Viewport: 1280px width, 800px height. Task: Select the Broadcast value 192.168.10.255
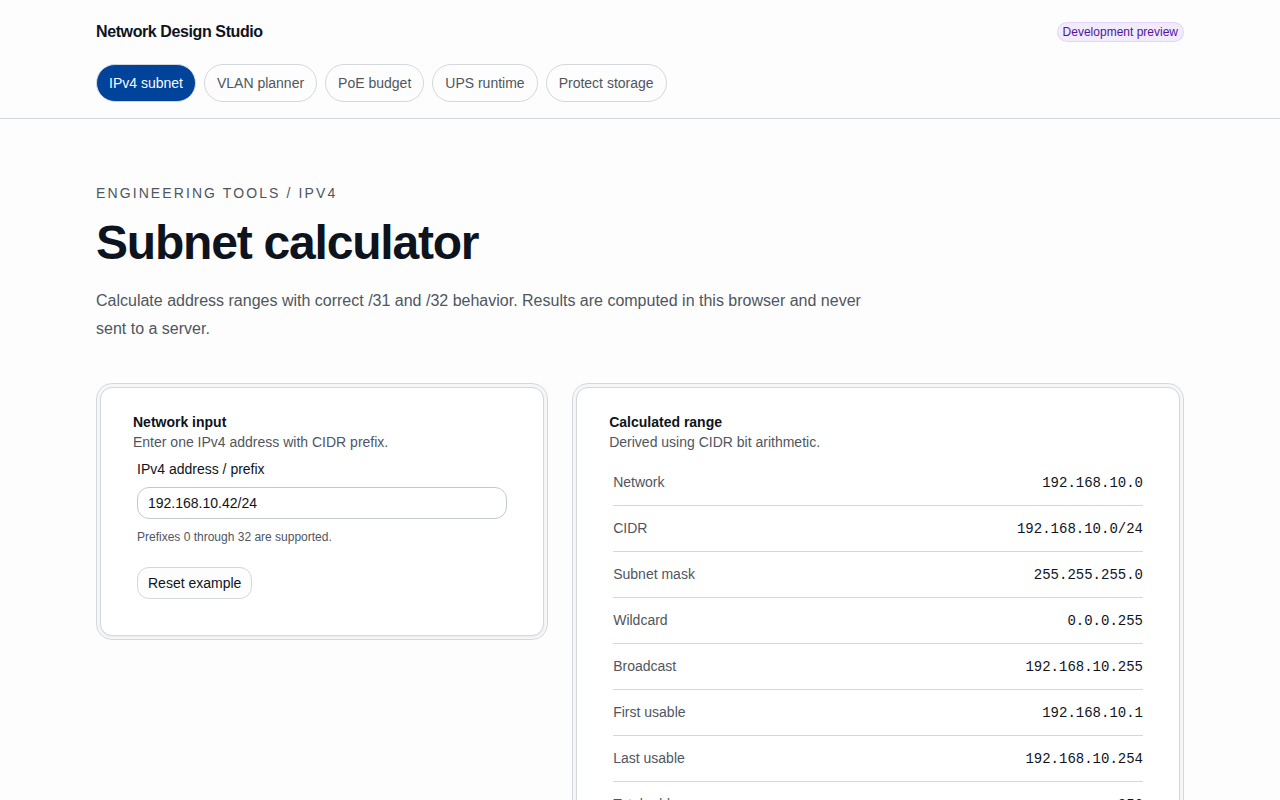[x=1084, y=666]
